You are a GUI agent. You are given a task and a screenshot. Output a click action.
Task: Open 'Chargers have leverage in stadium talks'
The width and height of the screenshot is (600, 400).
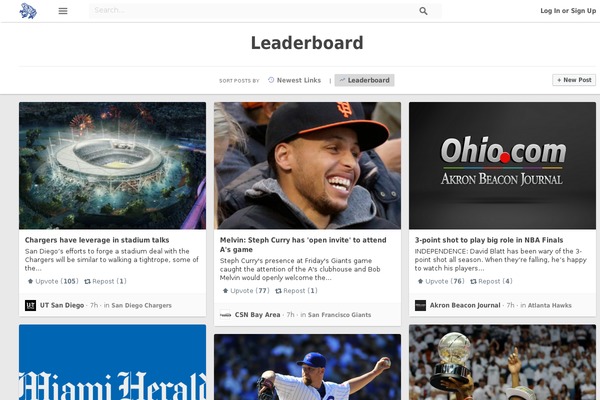tap(97, 240)
